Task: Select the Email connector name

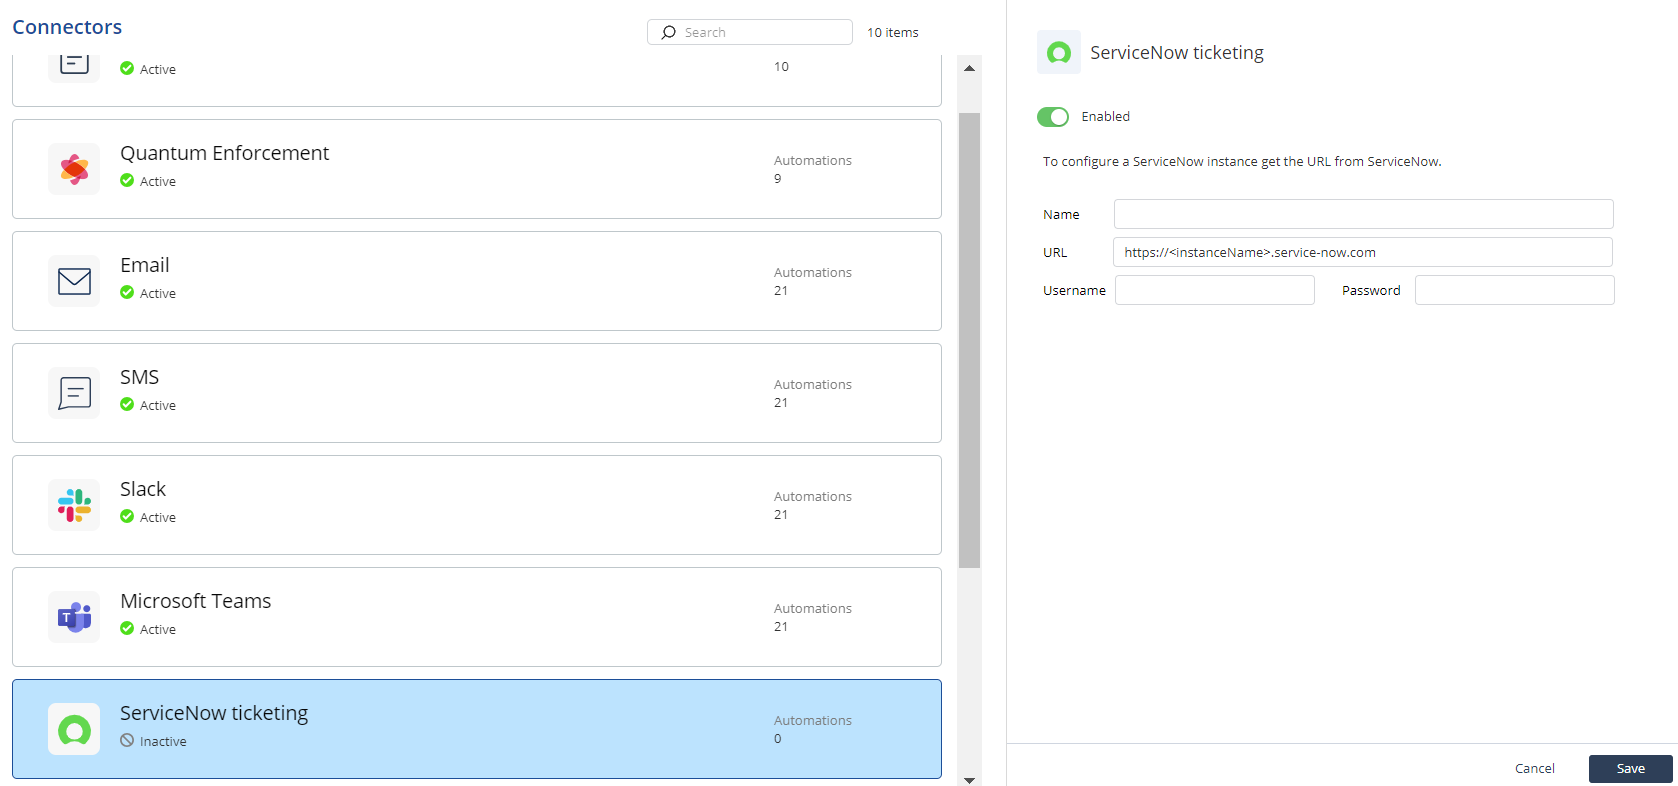Action: pyautogui.click(x=145, y=265)
